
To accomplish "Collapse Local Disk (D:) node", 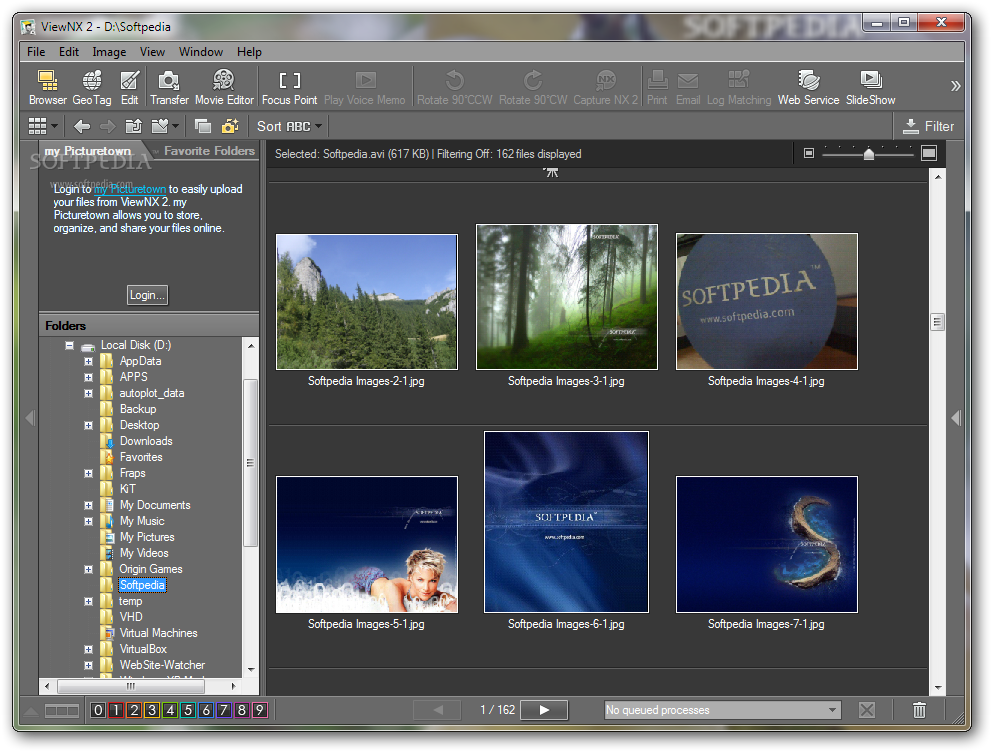I will tap(70, 345).
